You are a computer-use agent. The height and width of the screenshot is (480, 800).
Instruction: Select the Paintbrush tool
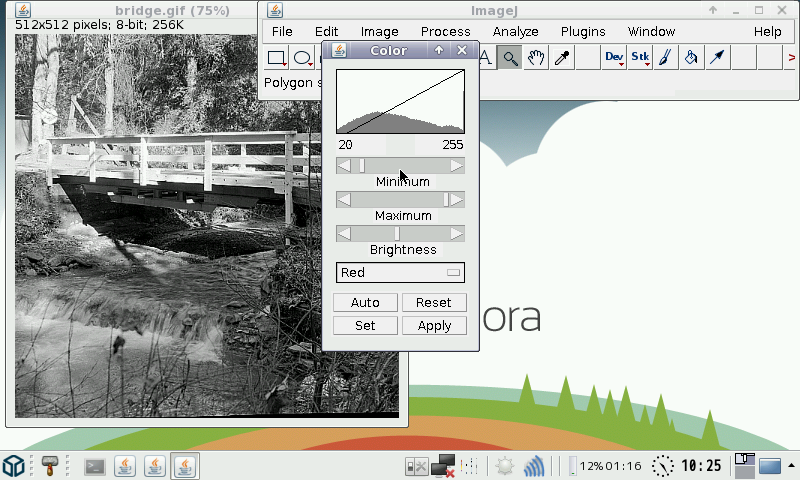(x=665, y=58)
